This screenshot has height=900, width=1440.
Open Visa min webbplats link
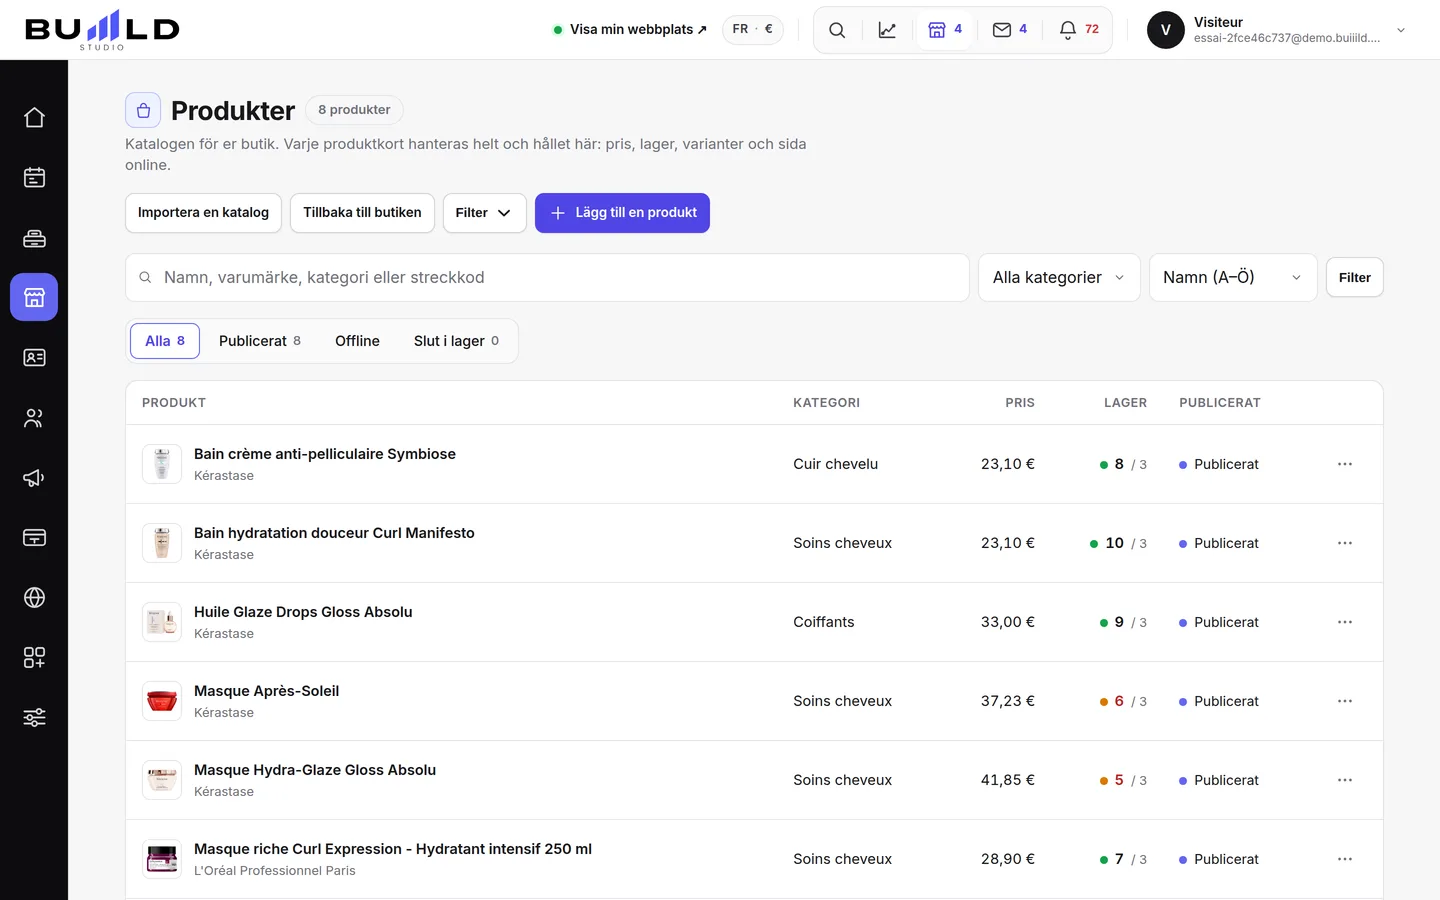coord(630,30)
